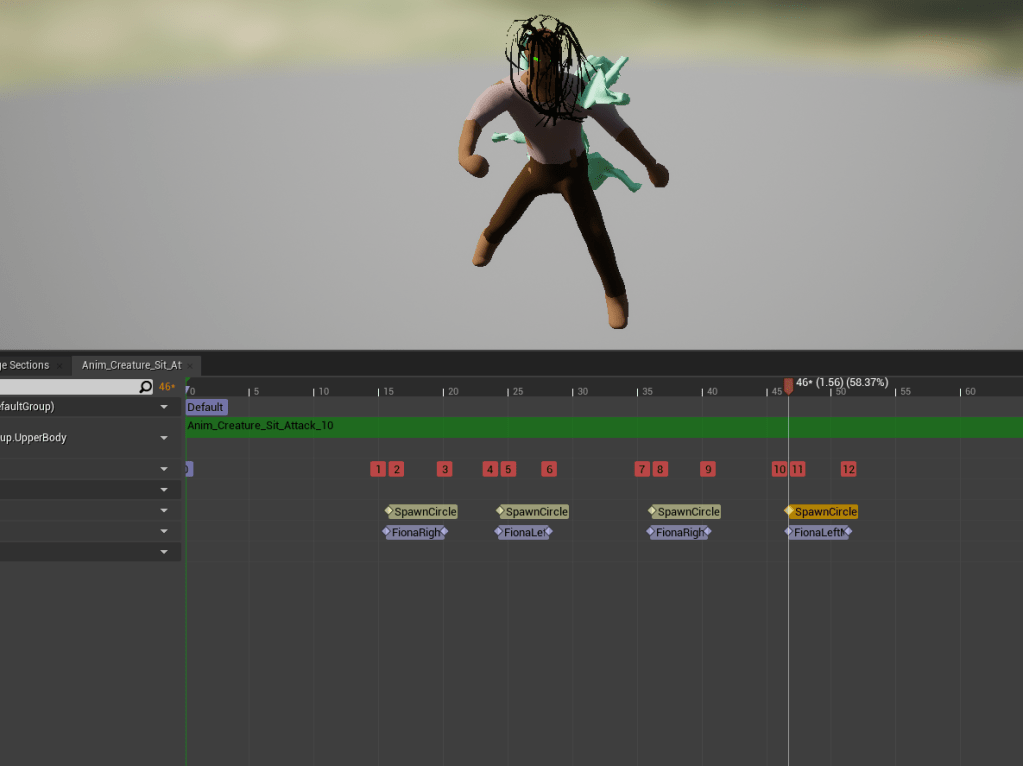
Task: Switch to the Anim_Creature_Sit_At tab
Action: [x=131, y=366]
